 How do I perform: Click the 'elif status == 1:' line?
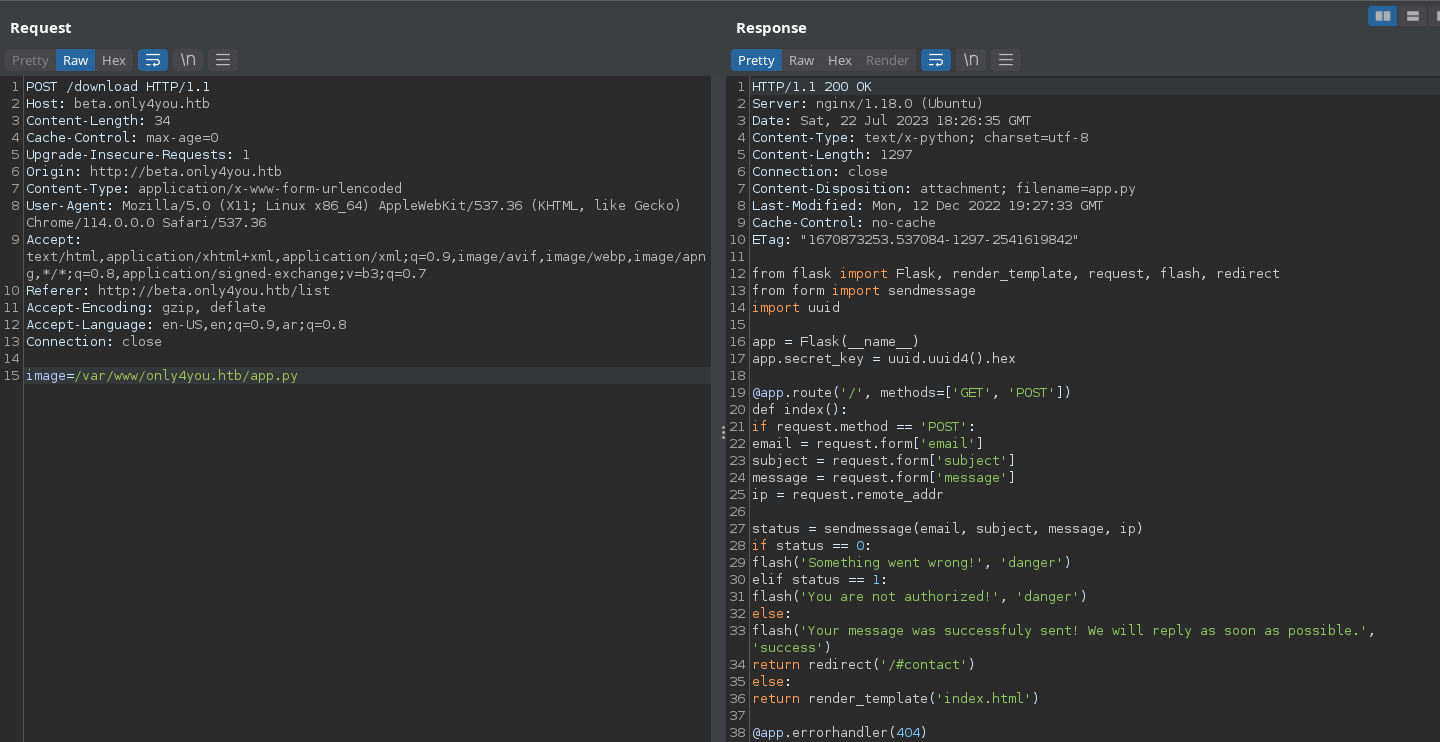click(820, 580)
